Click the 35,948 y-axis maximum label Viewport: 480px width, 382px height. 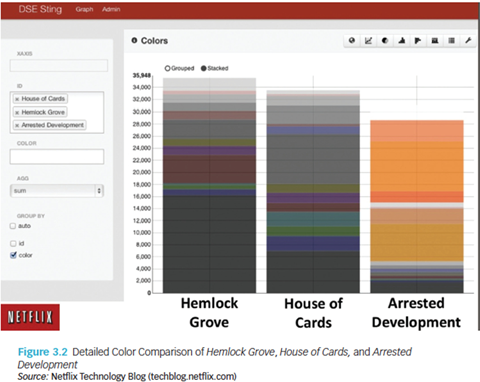[x=142, y=76]
